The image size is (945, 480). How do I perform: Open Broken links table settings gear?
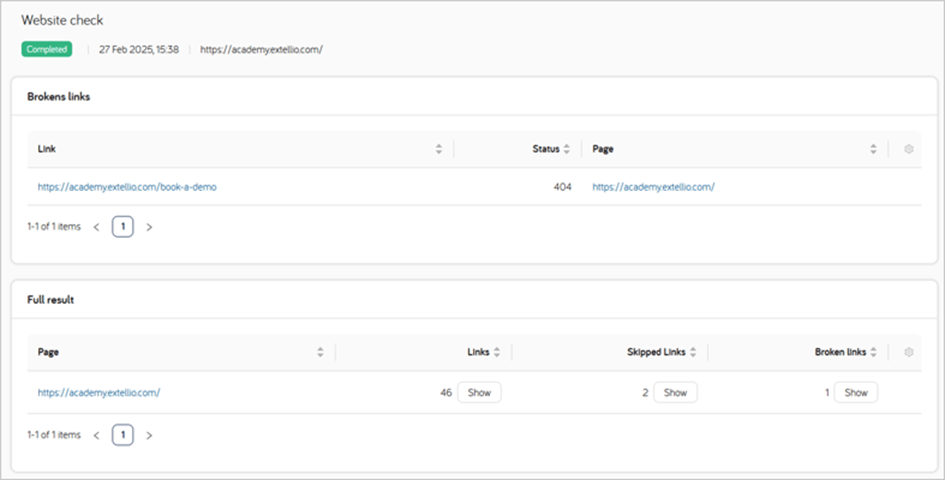tap(909, 149)
